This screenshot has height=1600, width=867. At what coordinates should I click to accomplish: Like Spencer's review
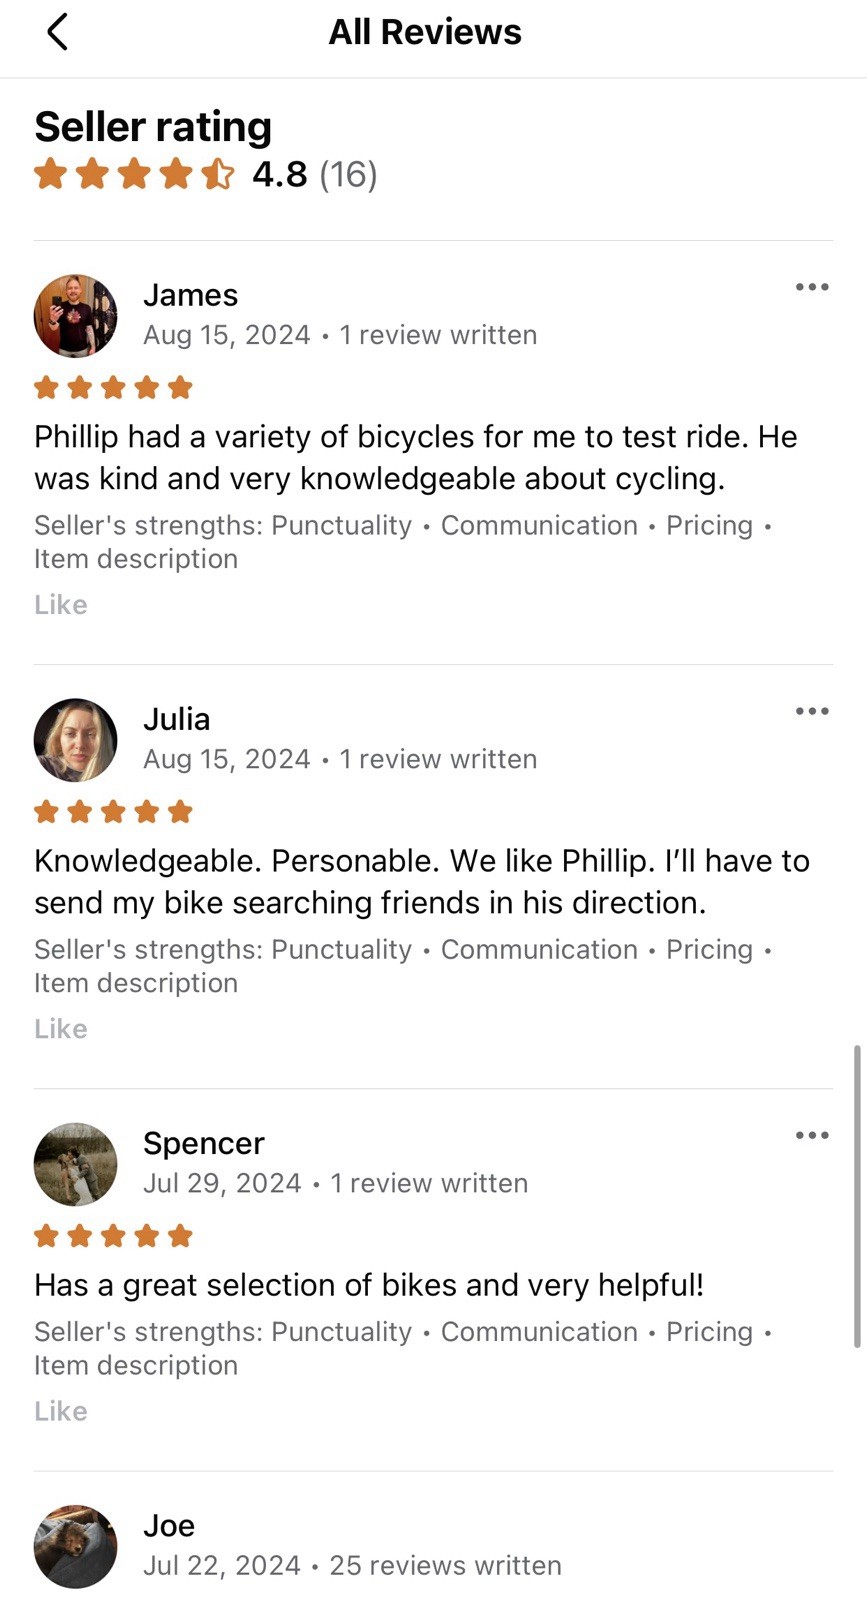61,1411
